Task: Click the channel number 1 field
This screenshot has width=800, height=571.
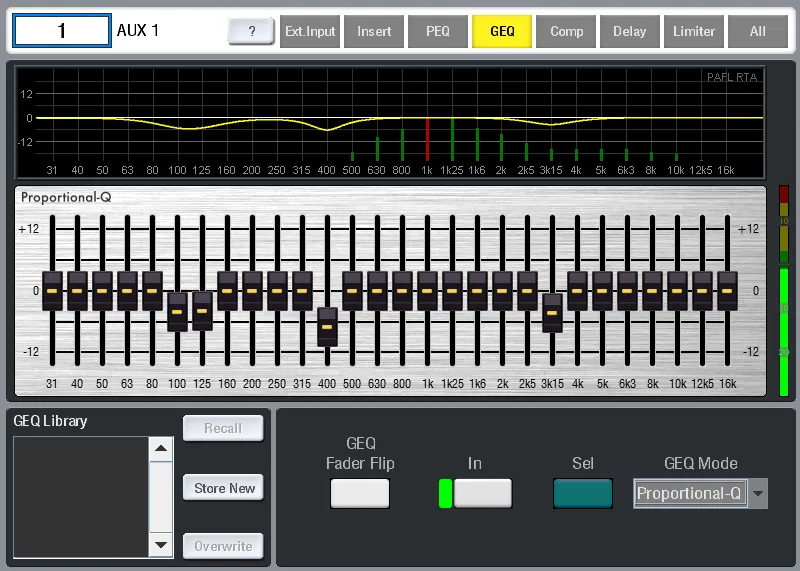Action: [62, 31]
